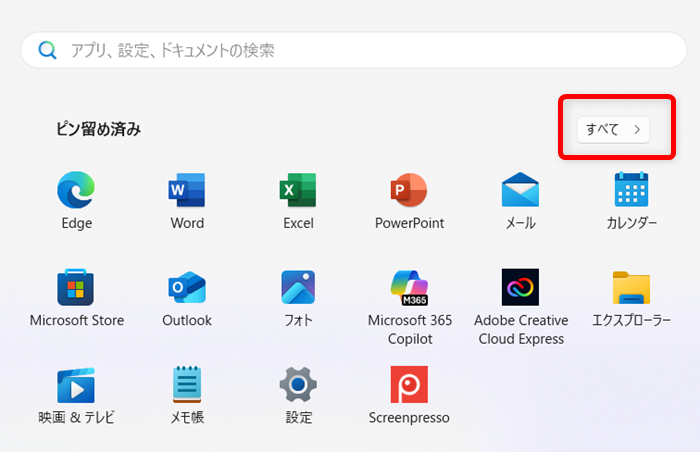
Task: Click the magnifying glass search icon
Action: (x=47, y=49)
